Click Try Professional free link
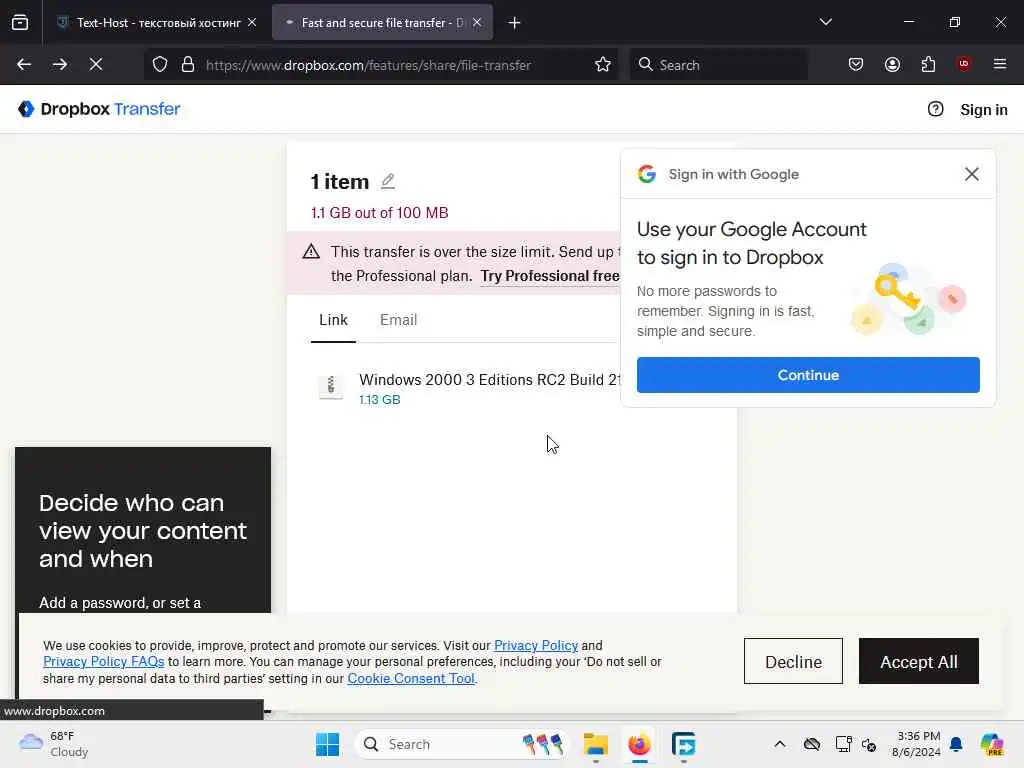Viewport: 1024px width, 768px height. tap(551, 276)
